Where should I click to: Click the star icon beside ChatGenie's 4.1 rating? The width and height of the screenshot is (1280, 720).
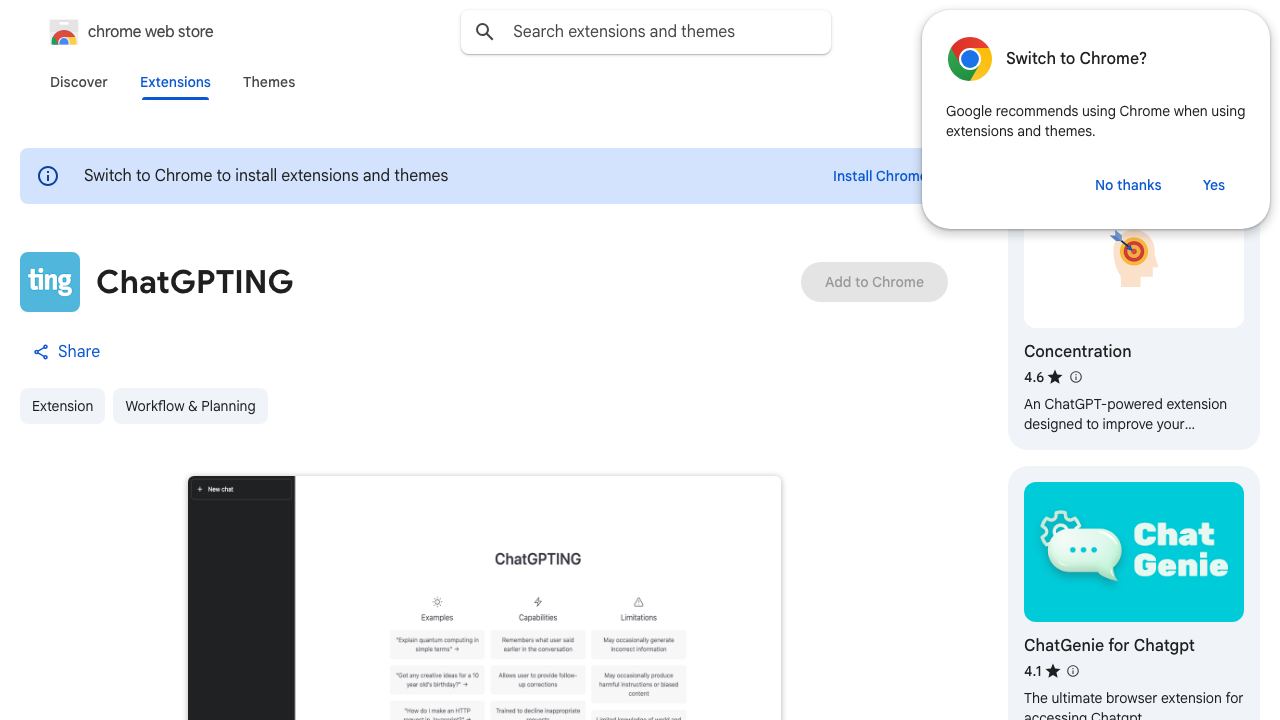1053,671
